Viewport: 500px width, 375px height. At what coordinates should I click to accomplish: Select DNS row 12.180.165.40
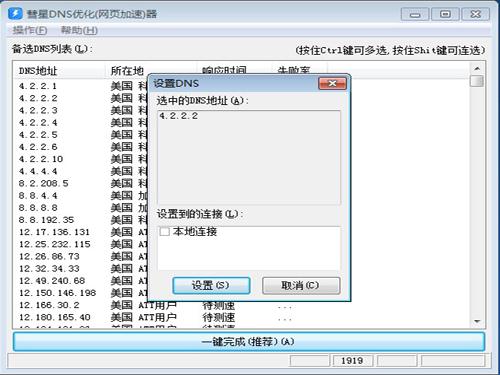coord(55,317)
